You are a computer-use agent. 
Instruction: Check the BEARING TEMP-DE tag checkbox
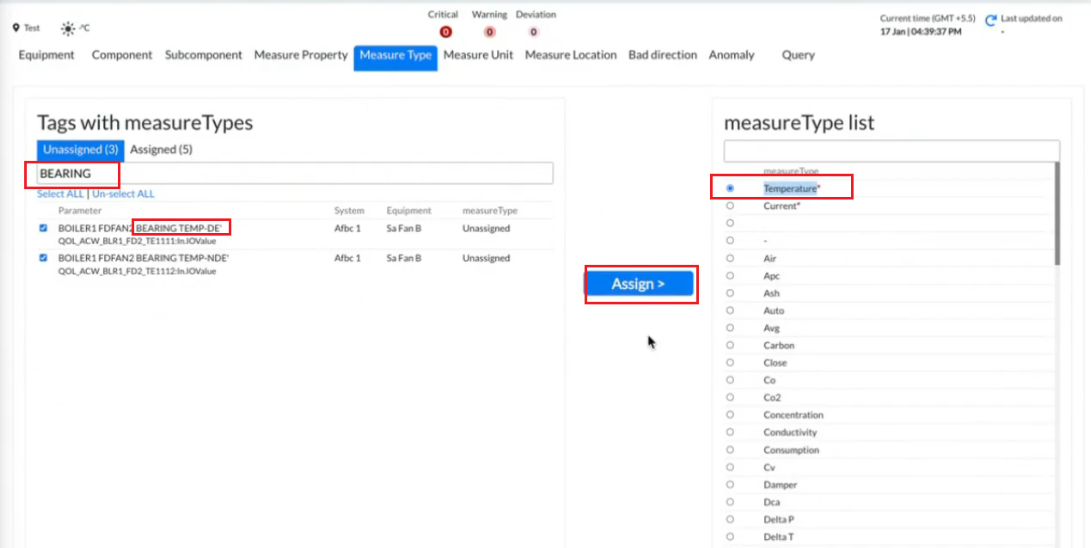coord(43,228)
